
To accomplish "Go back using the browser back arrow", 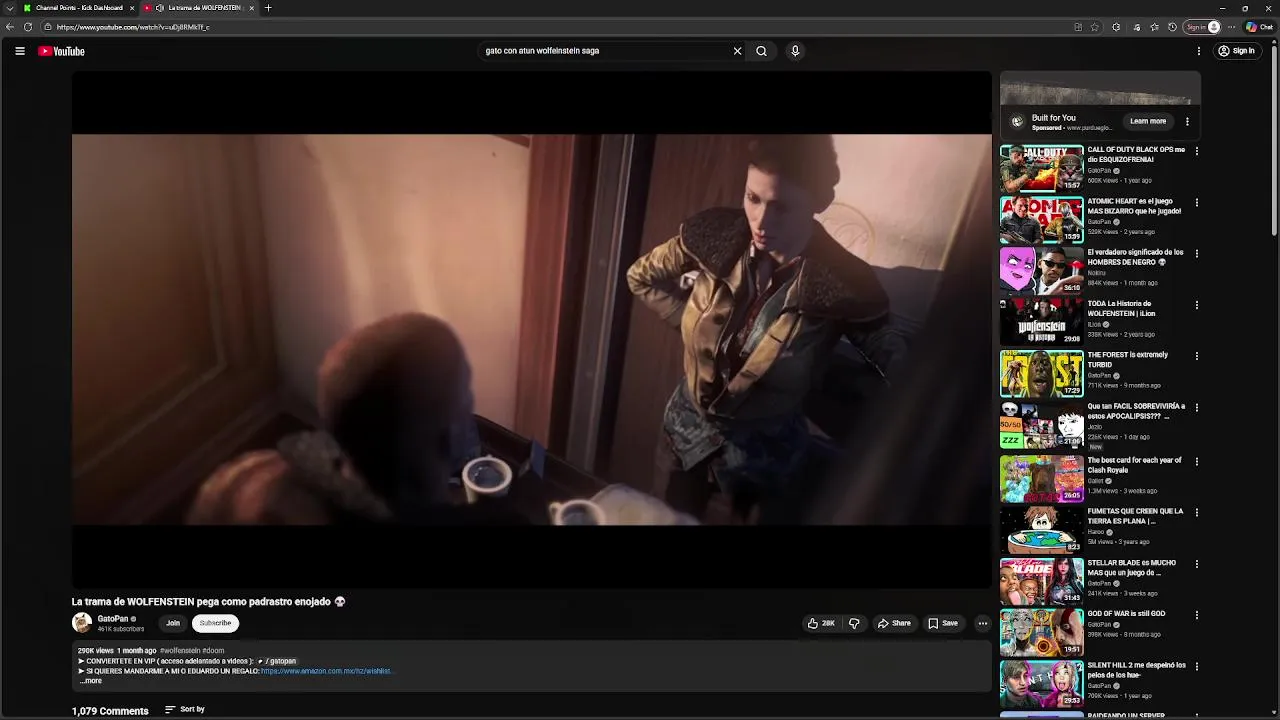I will pyautogui.click(x=10, y=27).
